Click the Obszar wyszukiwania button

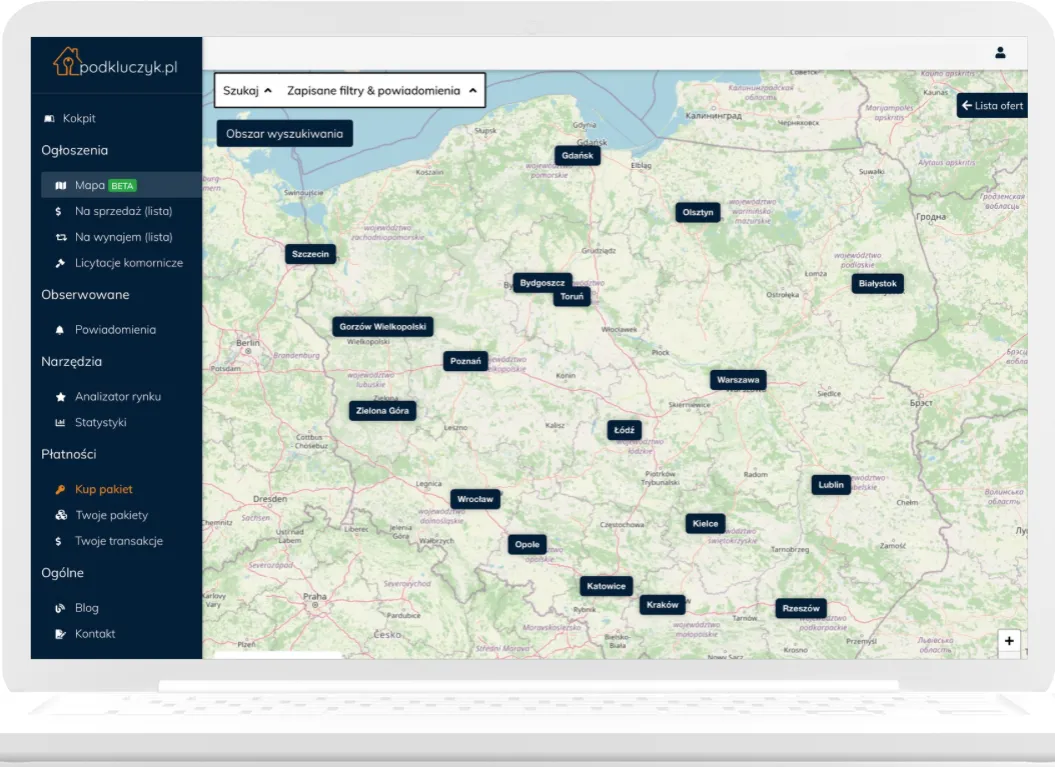click(284, 132)
